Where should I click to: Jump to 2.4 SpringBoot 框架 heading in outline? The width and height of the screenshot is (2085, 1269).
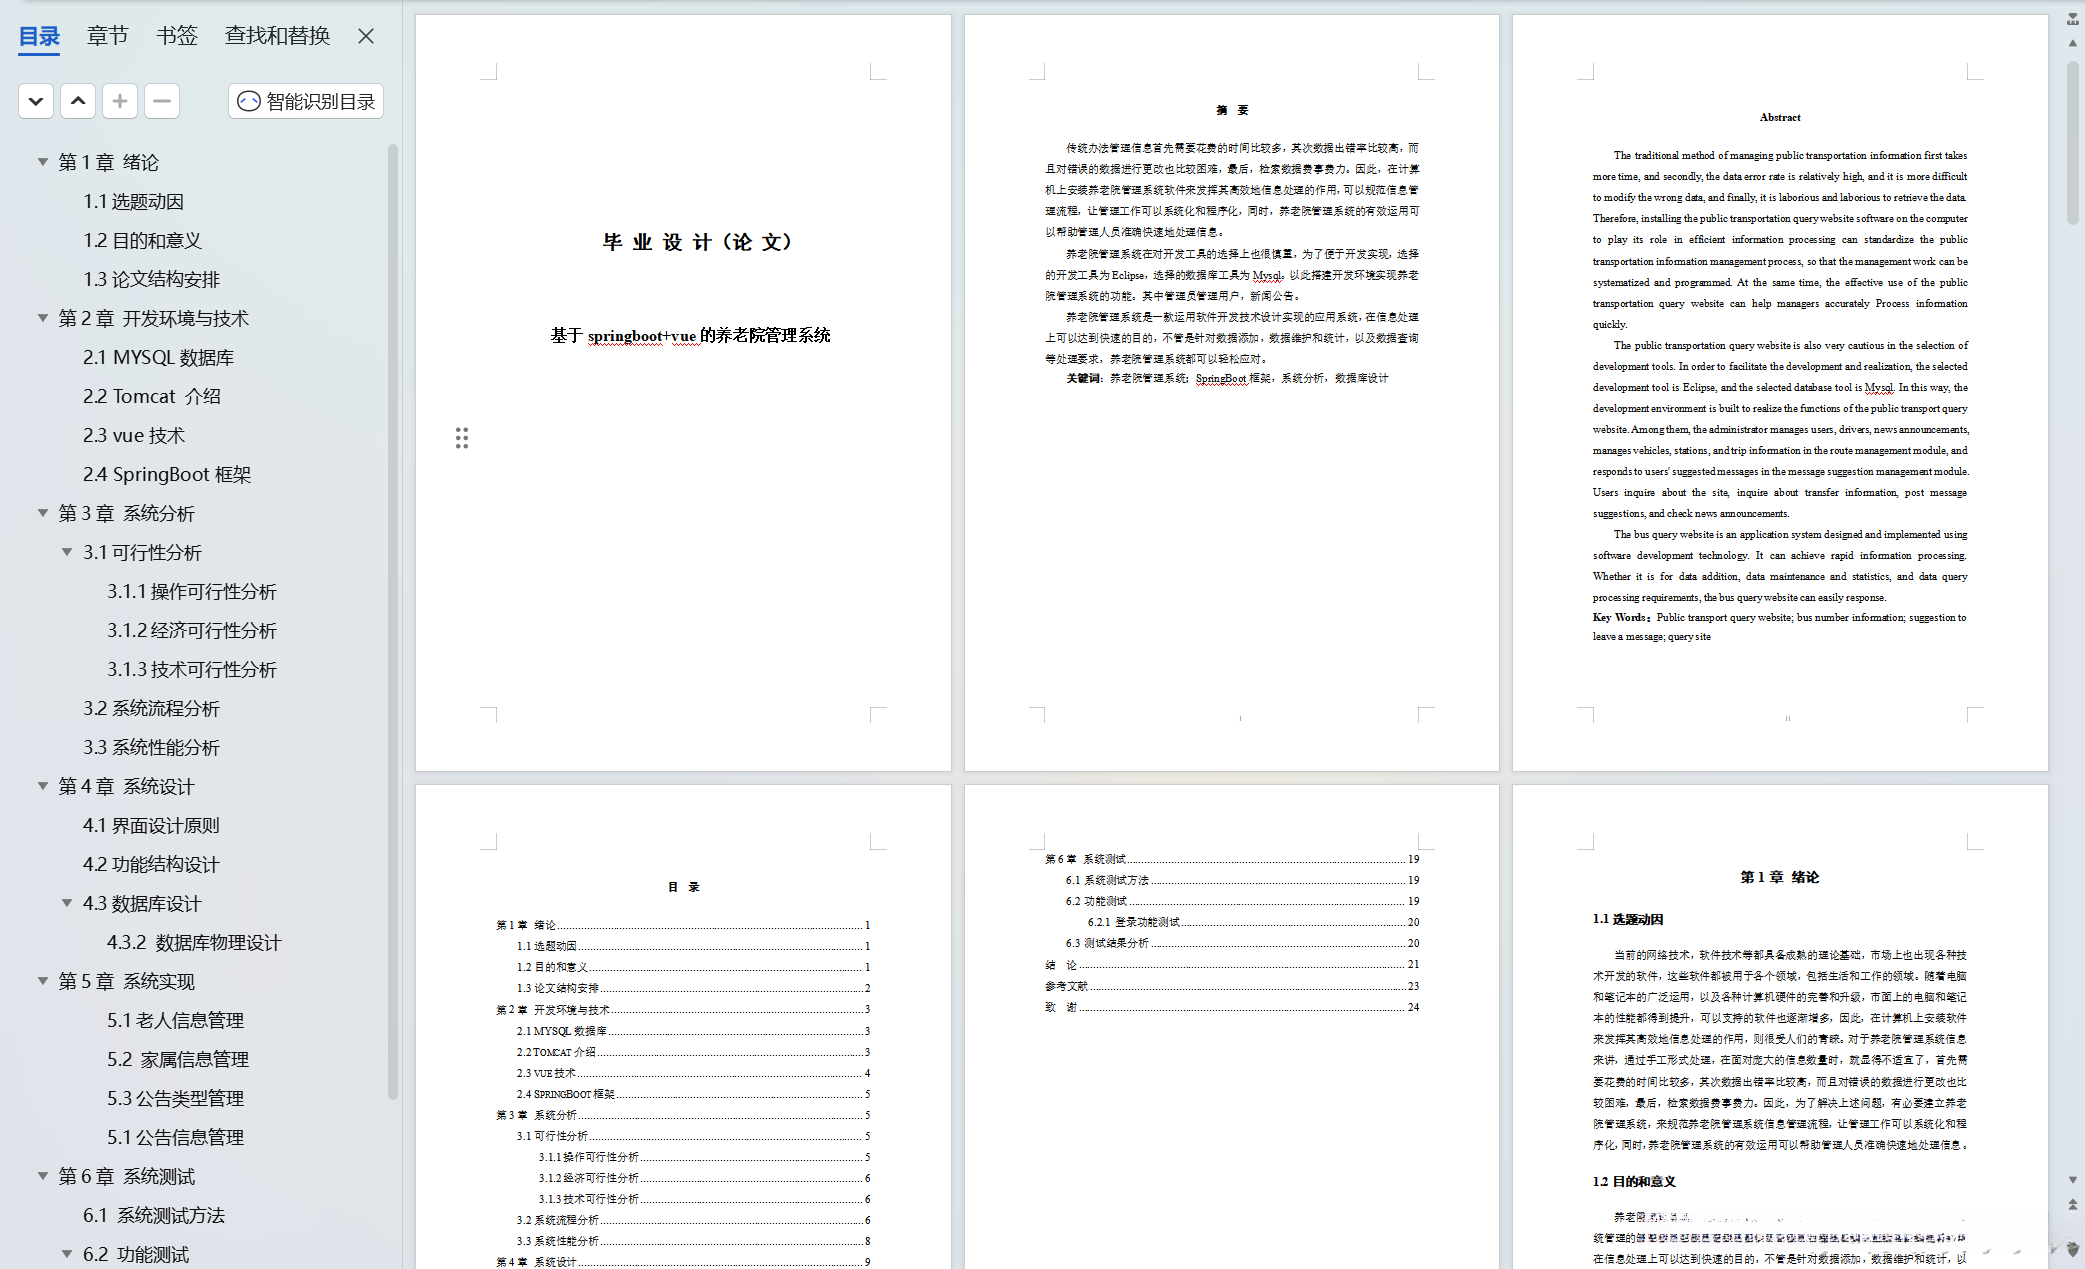(167, 474)
